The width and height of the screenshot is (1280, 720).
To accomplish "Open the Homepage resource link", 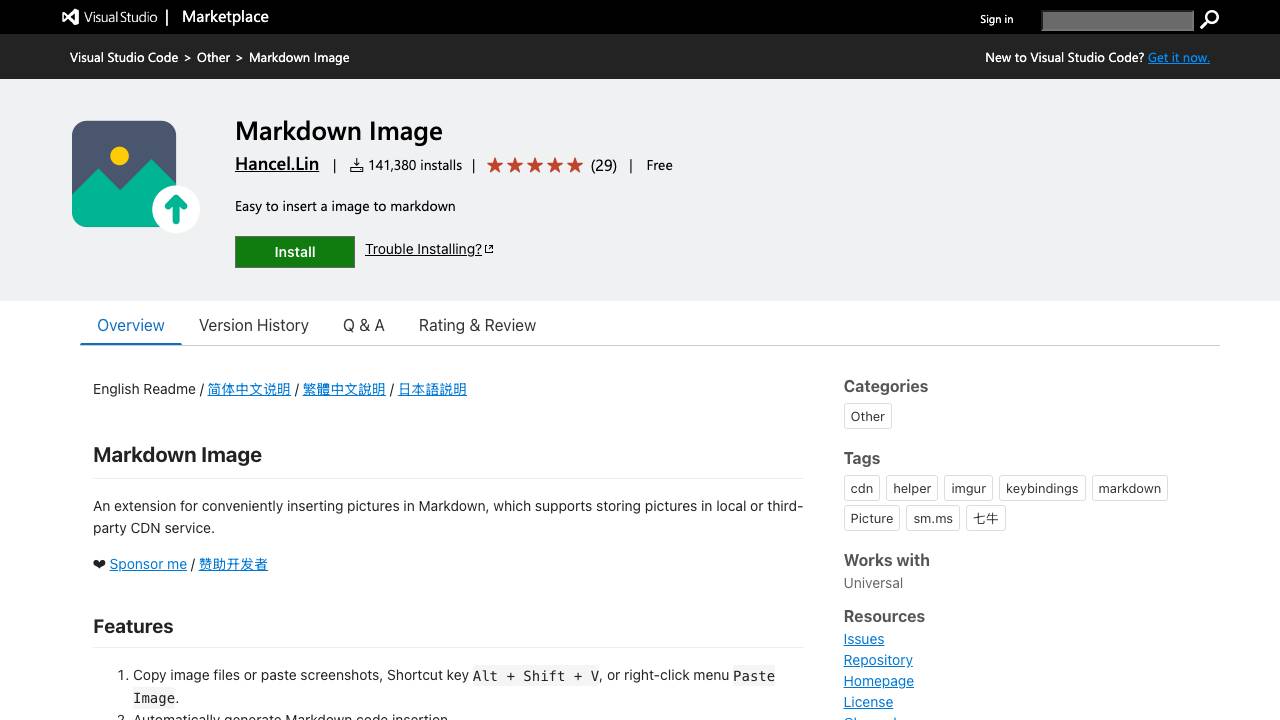I will pyautogui.click(x=879, y=681).
